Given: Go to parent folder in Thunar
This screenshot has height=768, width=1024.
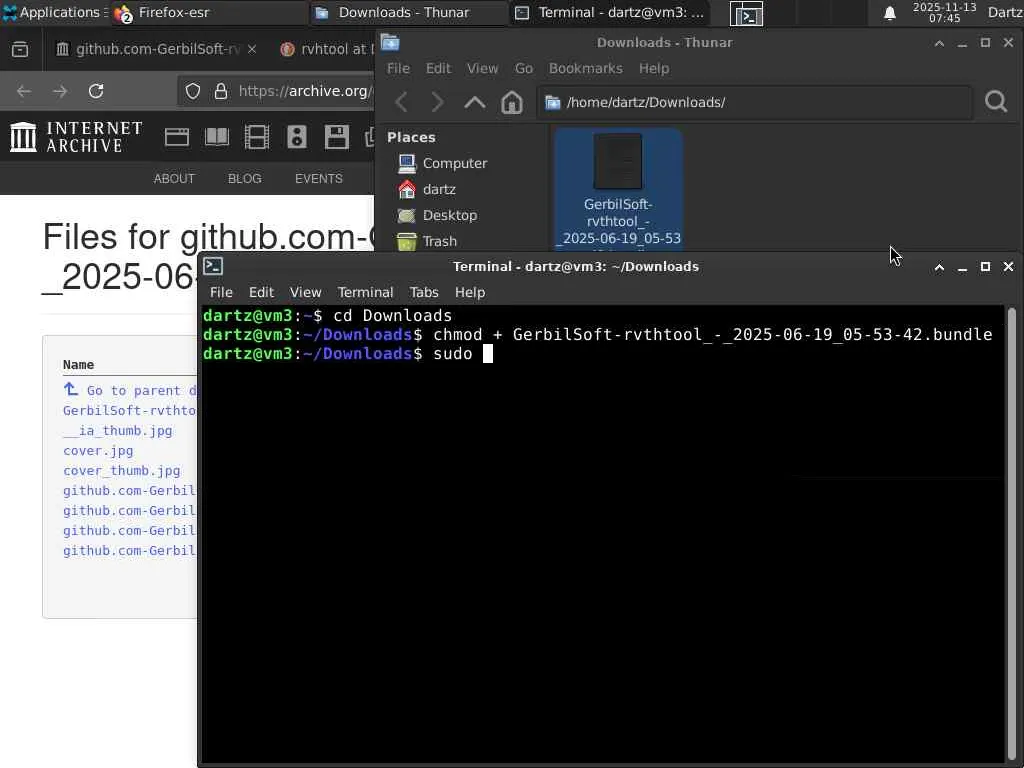Looking at the screenshot, I should coord(475,102).
